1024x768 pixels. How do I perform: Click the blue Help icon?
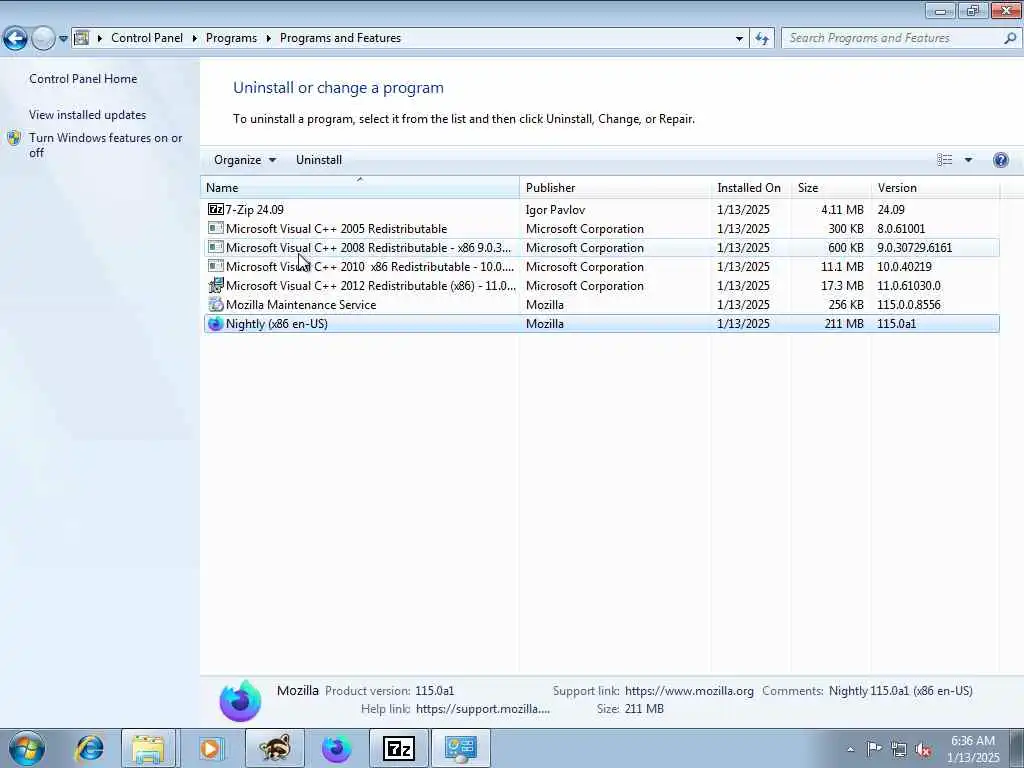pyautogui.click(x=1000, y=160)
